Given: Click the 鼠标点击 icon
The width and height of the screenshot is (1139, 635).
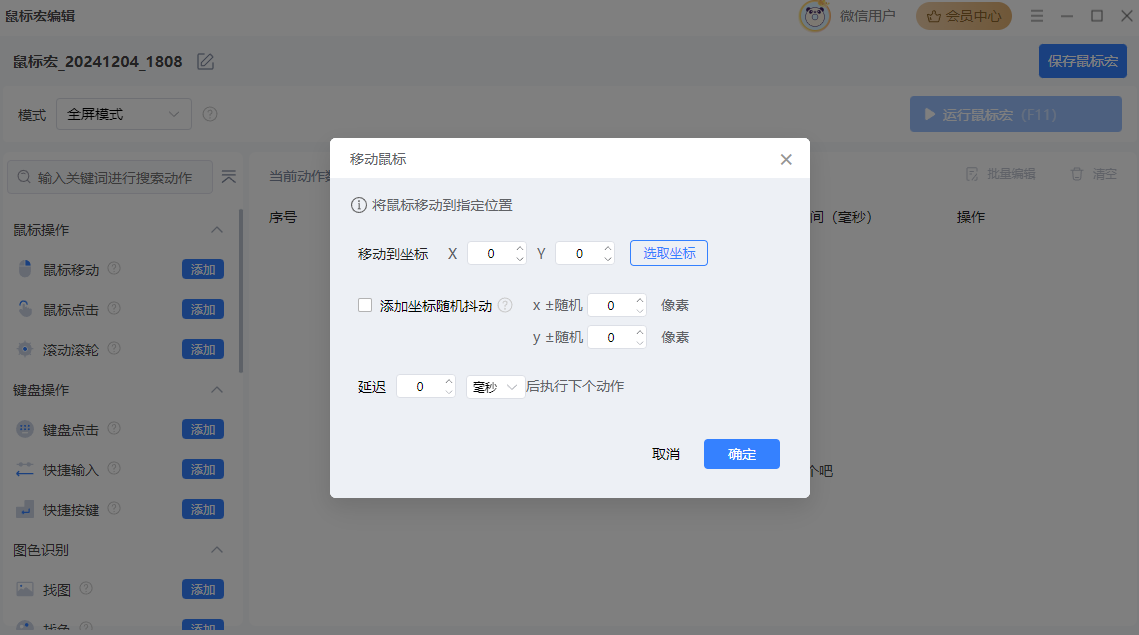Looking at the screenshot, I should [25, 309].
